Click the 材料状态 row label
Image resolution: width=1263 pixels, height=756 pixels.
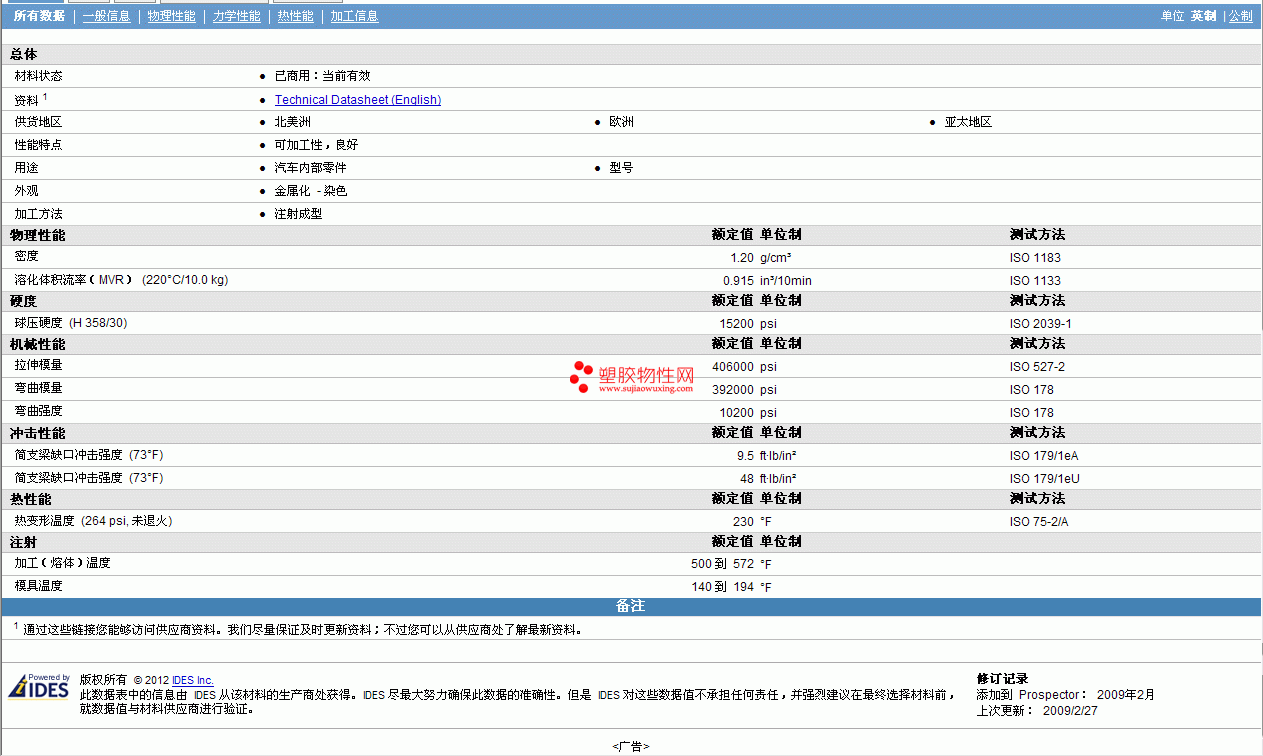point(39,76)
